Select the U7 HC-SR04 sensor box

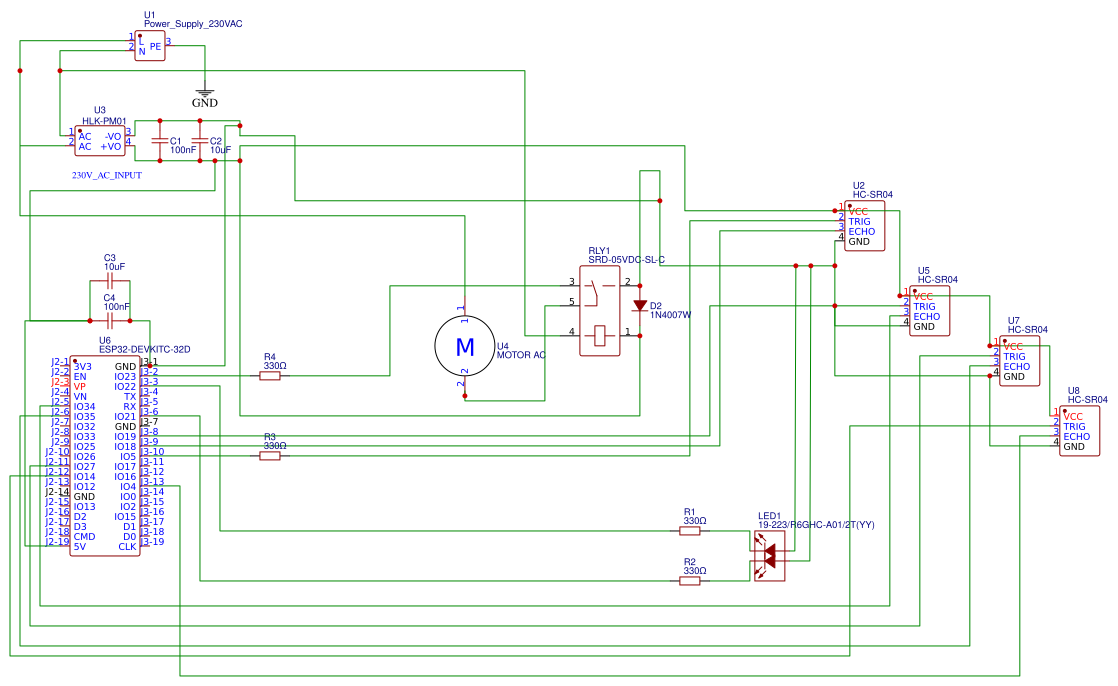(x=1020, y=361)
